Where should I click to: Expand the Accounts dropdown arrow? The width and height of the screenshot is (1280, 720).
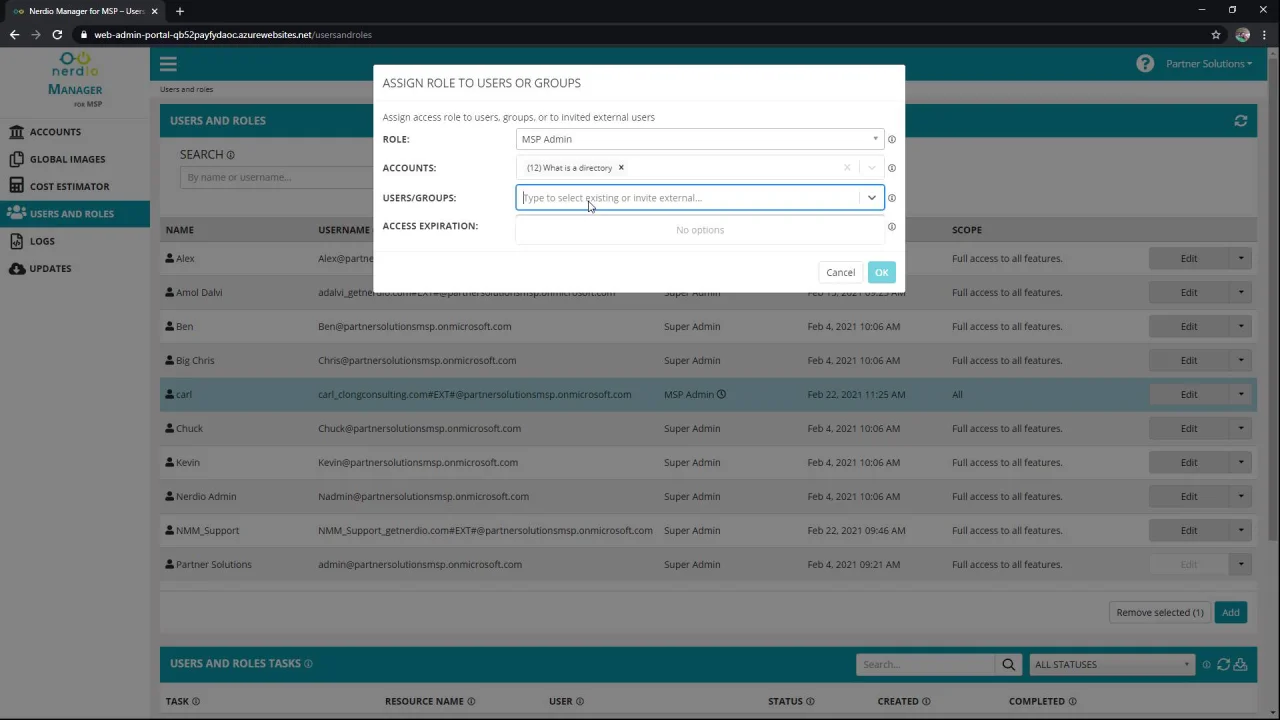tap(872, 168)
